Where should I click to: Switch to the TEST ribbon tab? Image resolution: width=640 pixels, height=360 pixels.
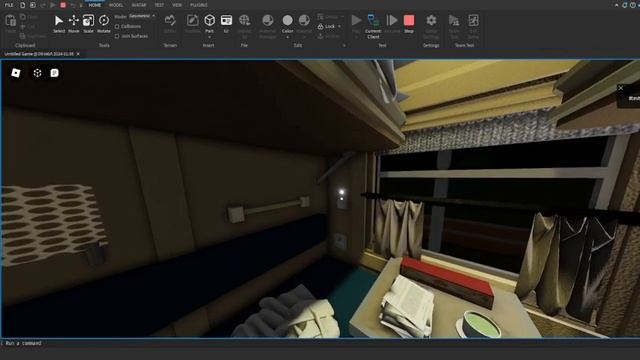159,5
